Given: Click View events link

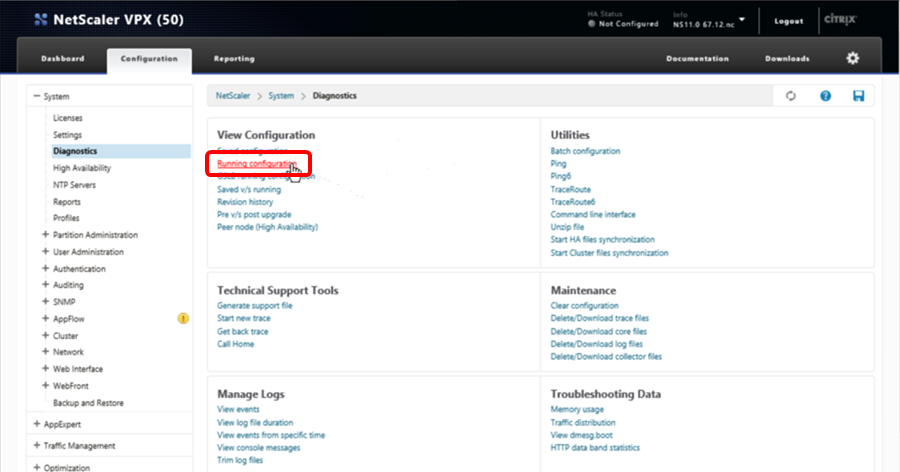Looking at the screenshot, I should coord(238,409).
